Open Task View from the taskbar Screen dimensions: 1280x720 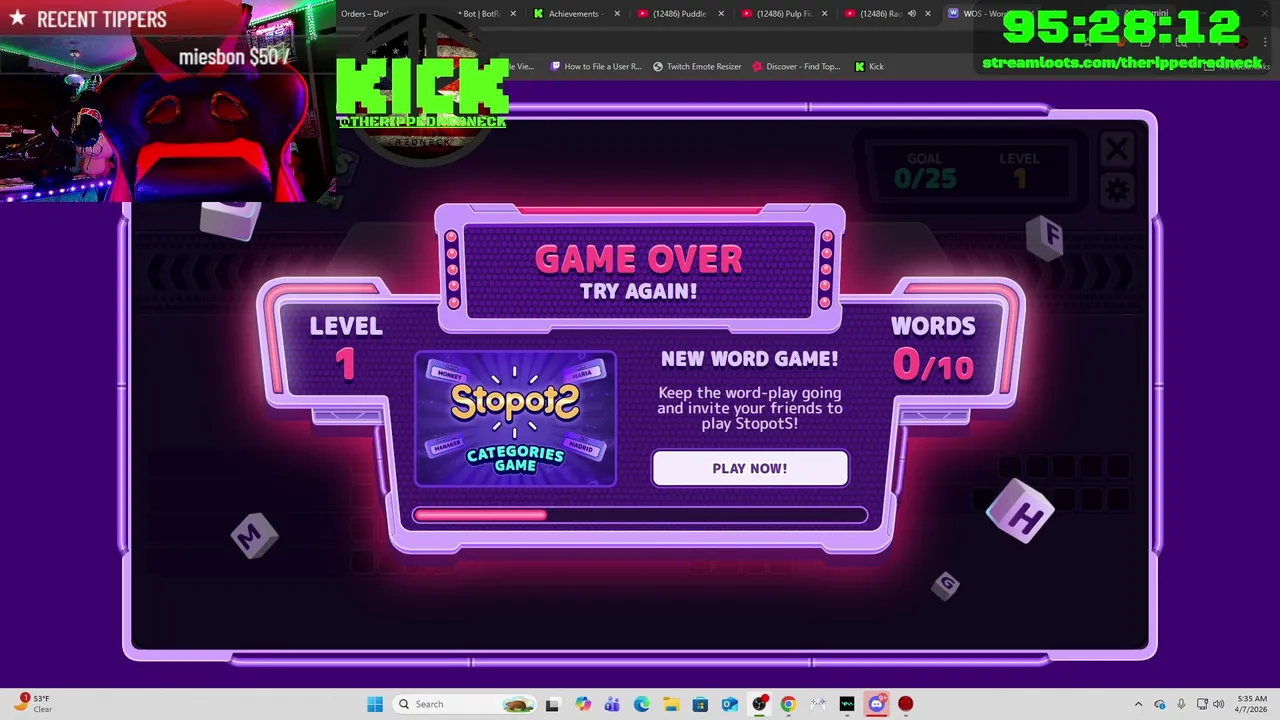(x=552, y=704)
